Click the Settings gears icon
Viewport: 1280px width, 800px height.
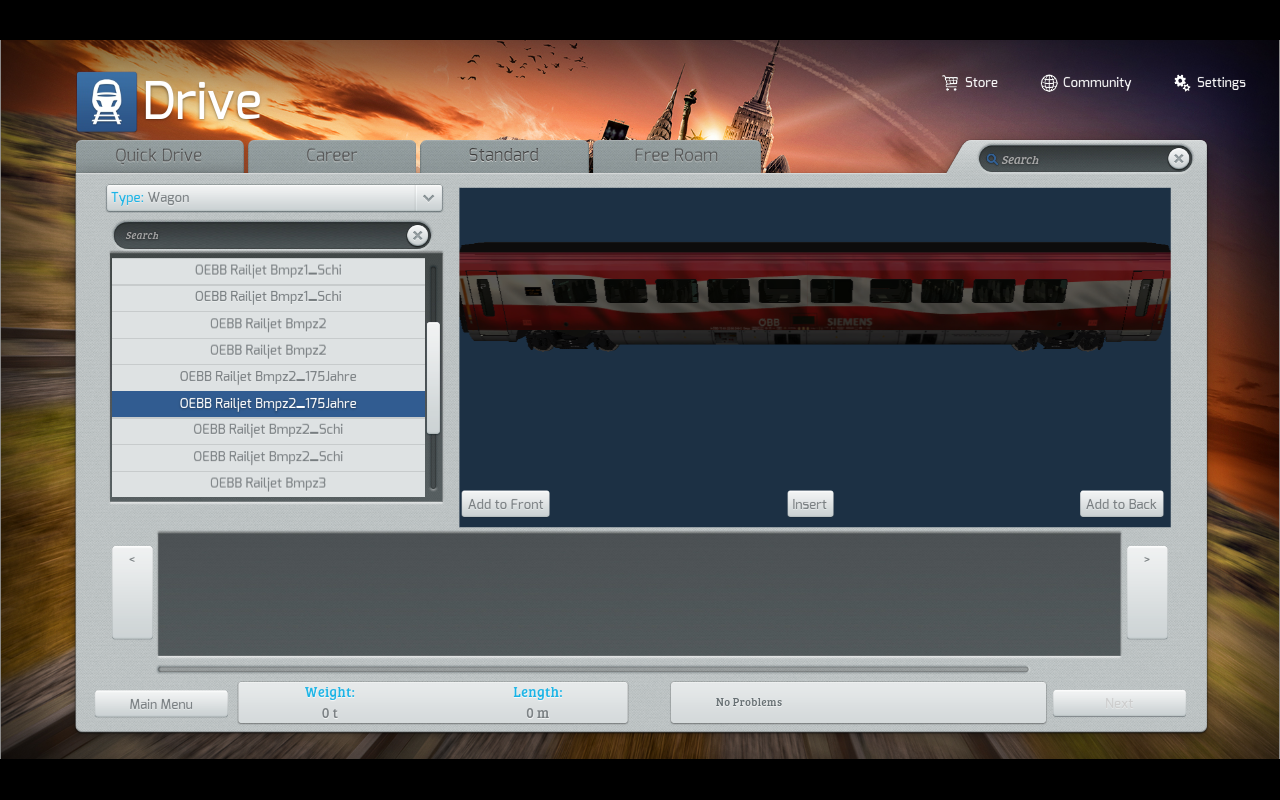[x=1182, y=83]
